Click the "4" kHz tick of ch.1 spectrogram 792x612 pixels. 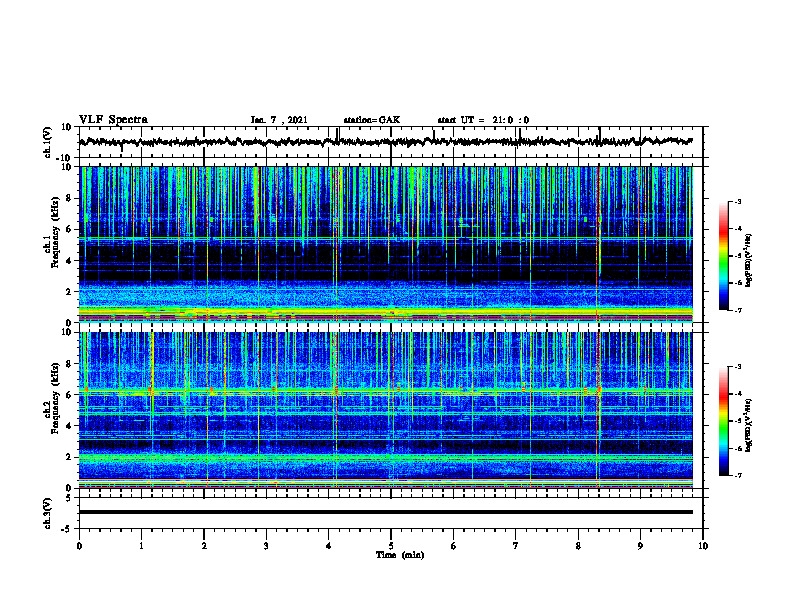[69, 261]
